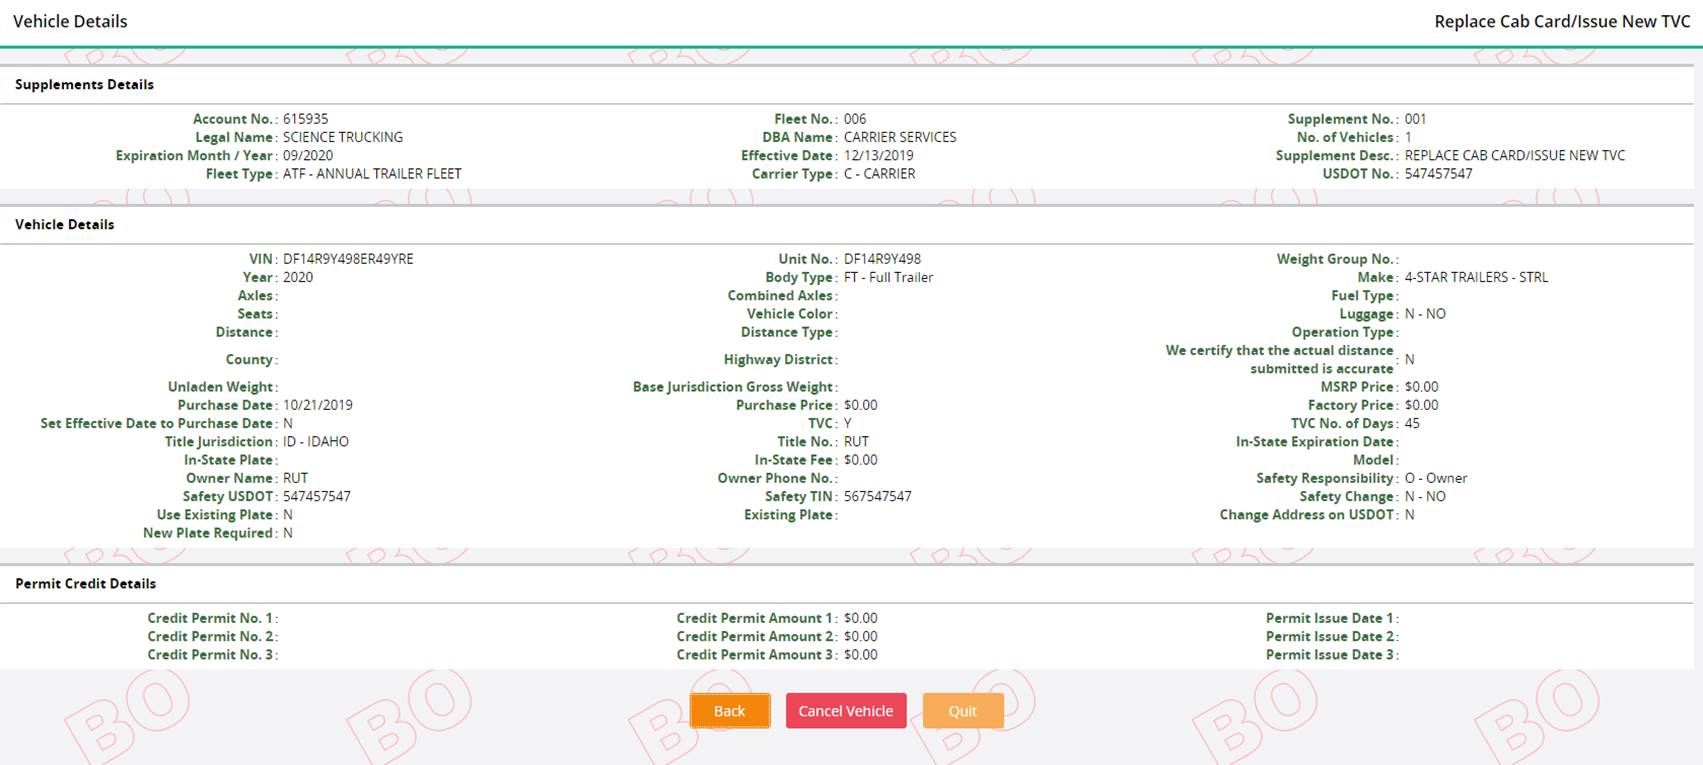The height and width of the screenshot is (765, 1703).
Task: Click the Supplements Details section header
Action: (84, 85)
